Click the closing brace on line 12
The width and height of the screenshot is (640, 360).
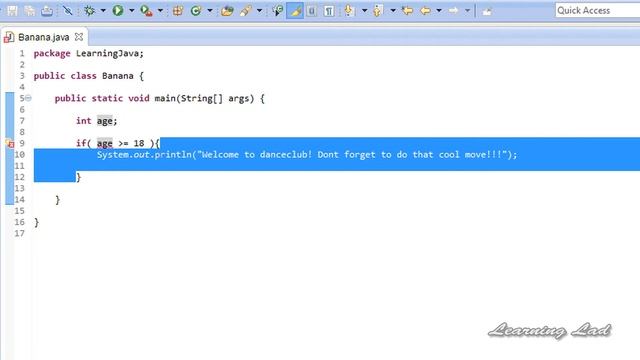pos(79,177)
